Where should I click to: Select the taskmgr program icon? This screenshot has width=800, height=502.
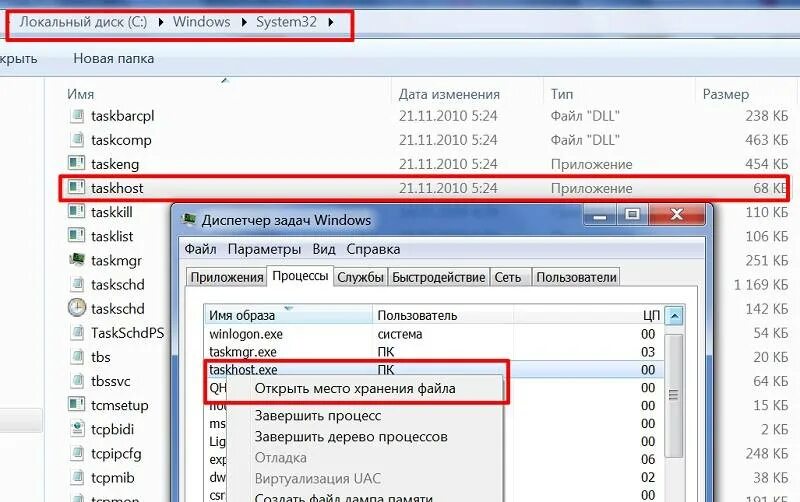(x=77, y=260)
